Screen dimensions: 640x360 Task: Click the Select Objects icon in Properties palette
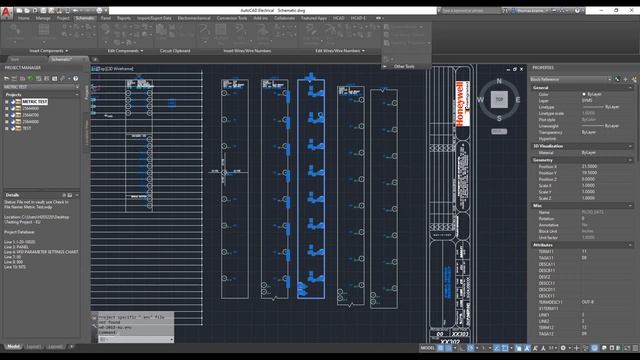(x=625, y=79)
